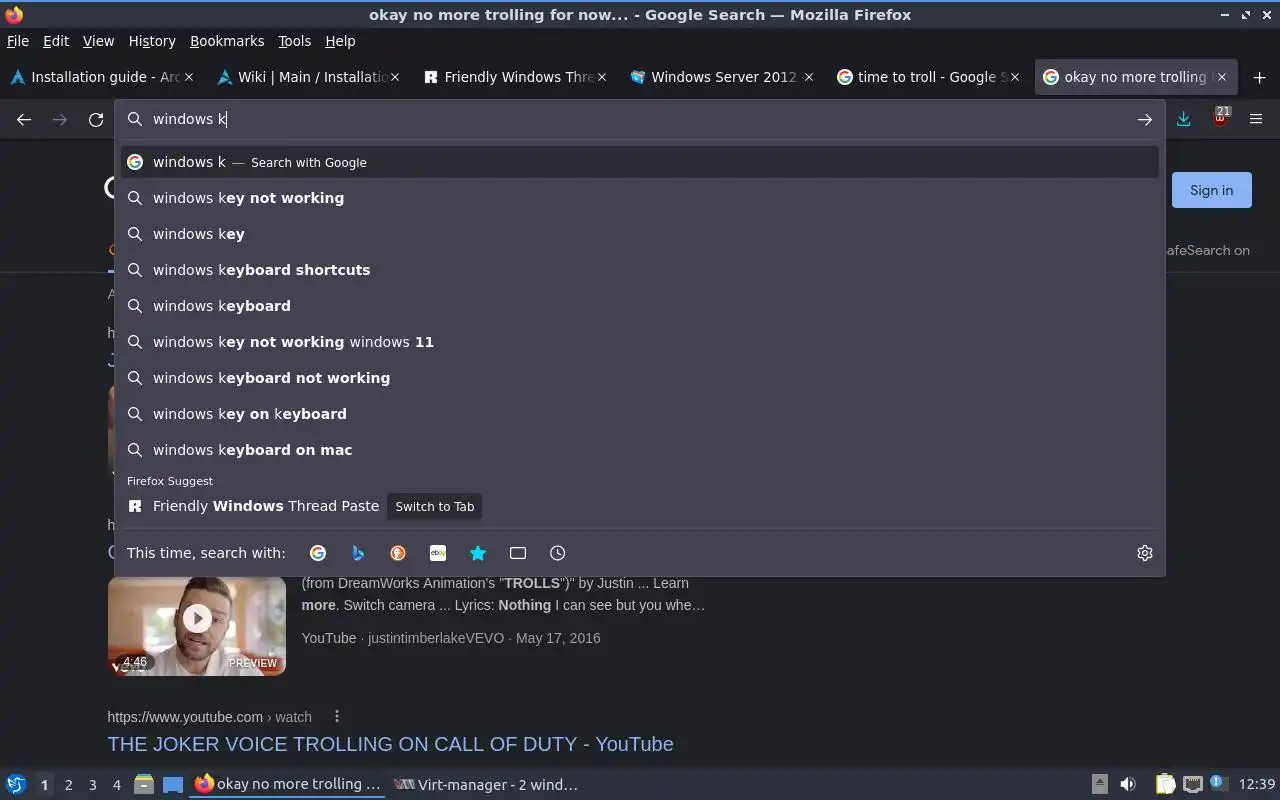Open the volume control in system tray

coord(1128,784)
